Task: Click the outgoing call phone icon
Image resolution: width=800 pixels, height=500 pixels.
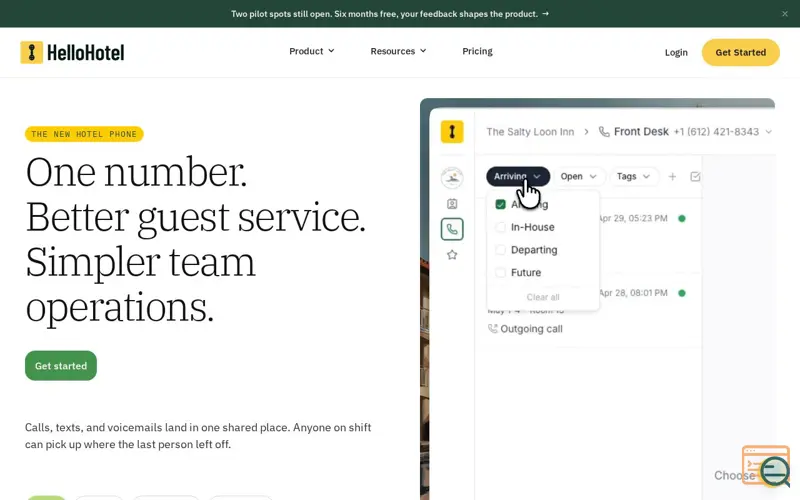Action: (x=492, y=329)
